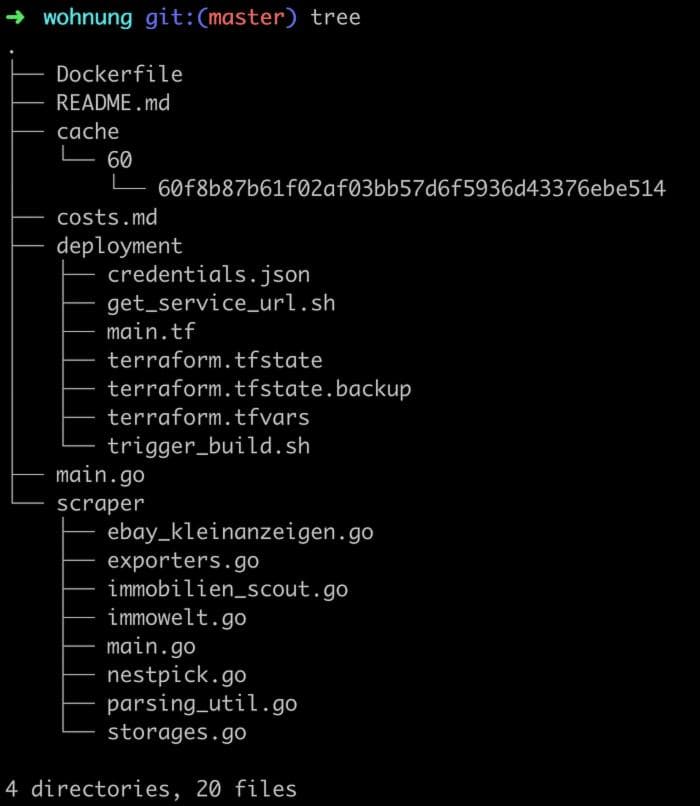Click the scraper directory name
700x806 pixels.
pos(100,503)
